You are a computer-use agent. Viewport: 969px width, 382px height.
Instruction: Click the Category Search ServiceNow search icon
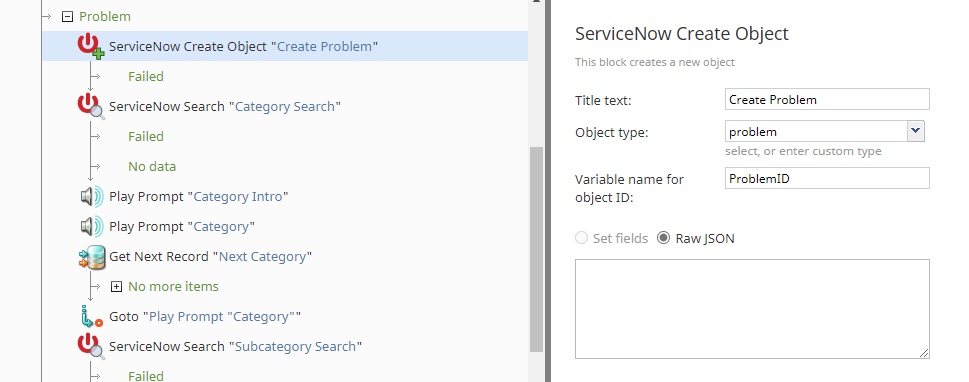coord(90,106)
